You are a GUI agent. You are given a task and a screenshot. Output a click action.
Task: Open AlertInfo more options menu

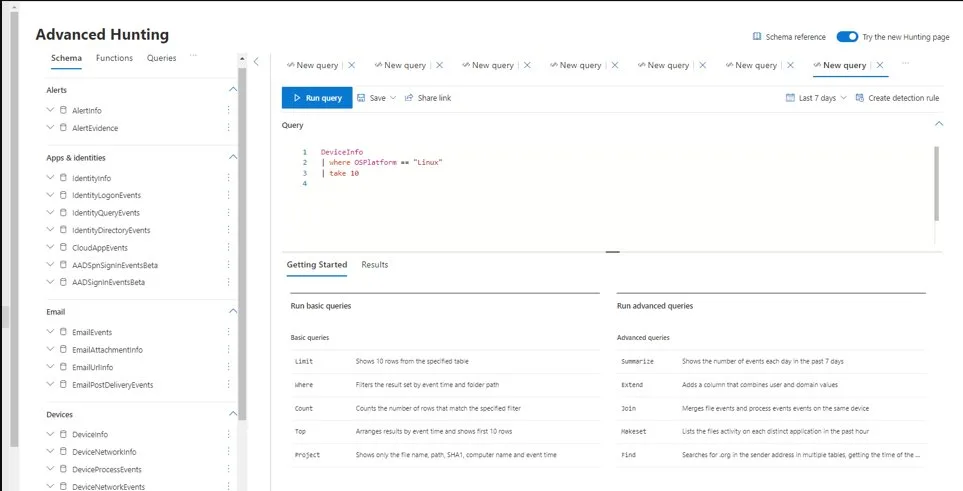[x=228, y=110]
